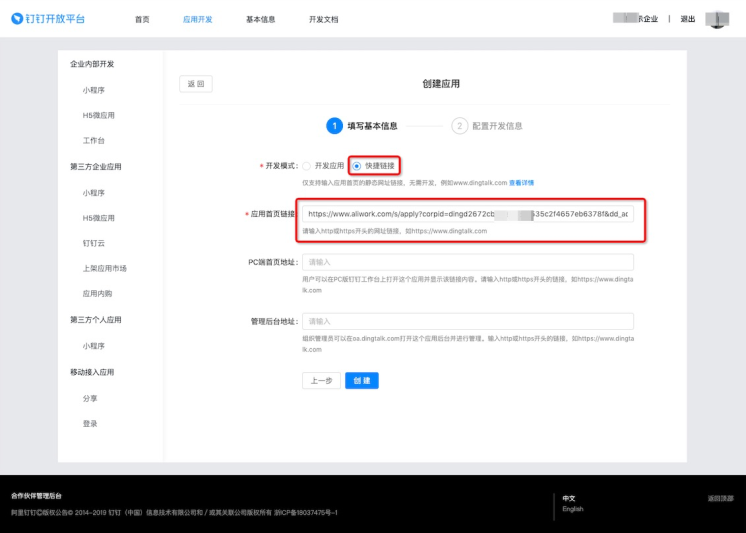Click the 返回 back button
This screenshot has height=533, width=746.
[x=196, y=84]
